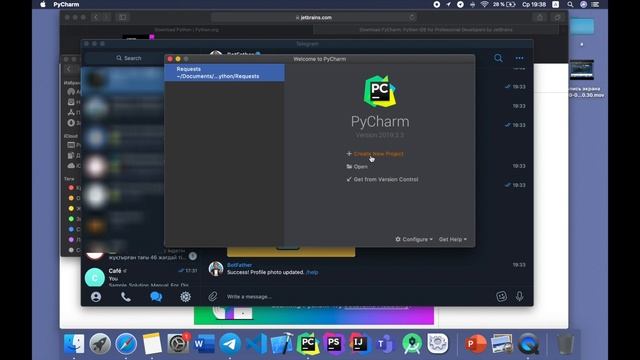Image resolution: width=640 pixels, height=360 pixels.
Task: Open Xcode from the Dock
Action: click(x=282, y=344)
